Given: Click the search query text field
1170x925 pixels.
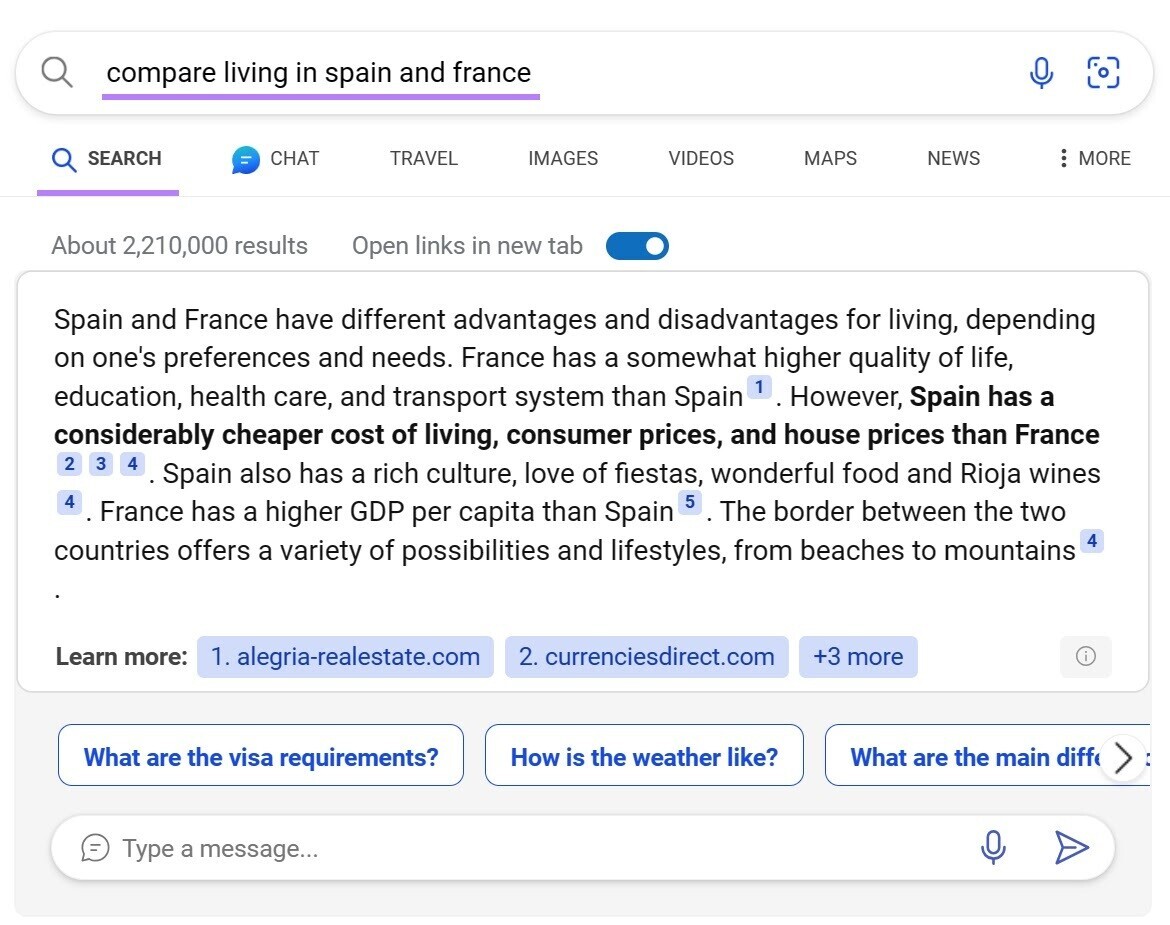Looking at the screenshot, I should 320,72.
